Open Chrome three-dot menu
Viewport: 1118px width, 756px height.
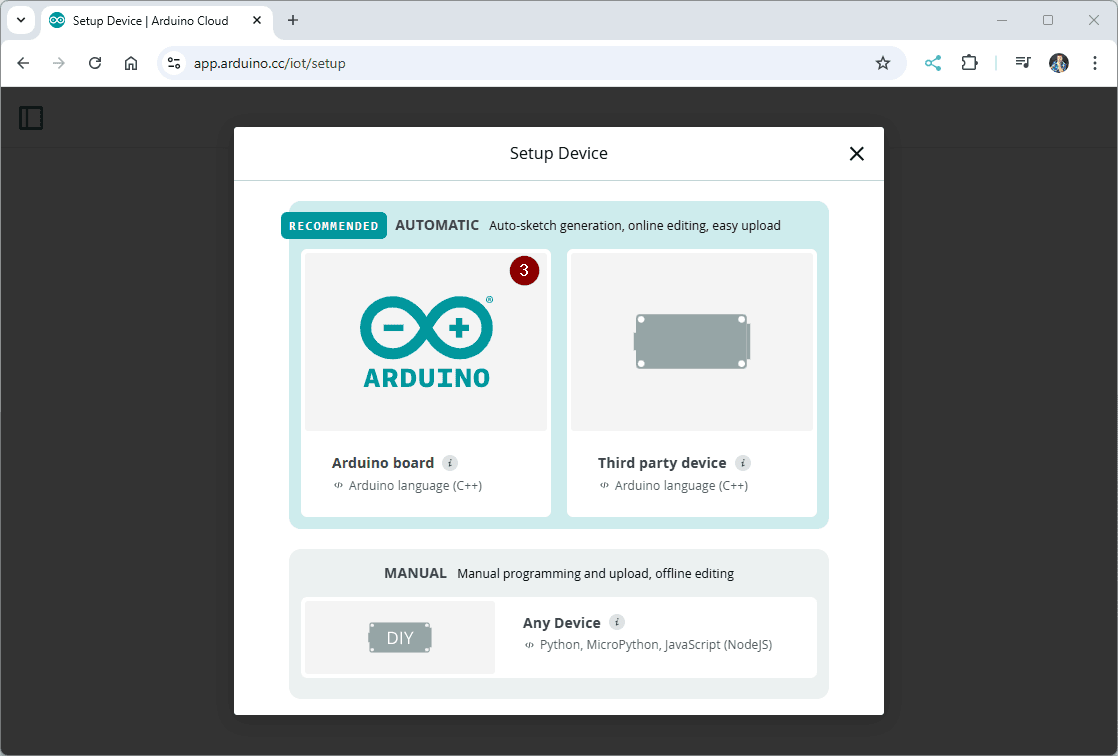coord(1095,63)
